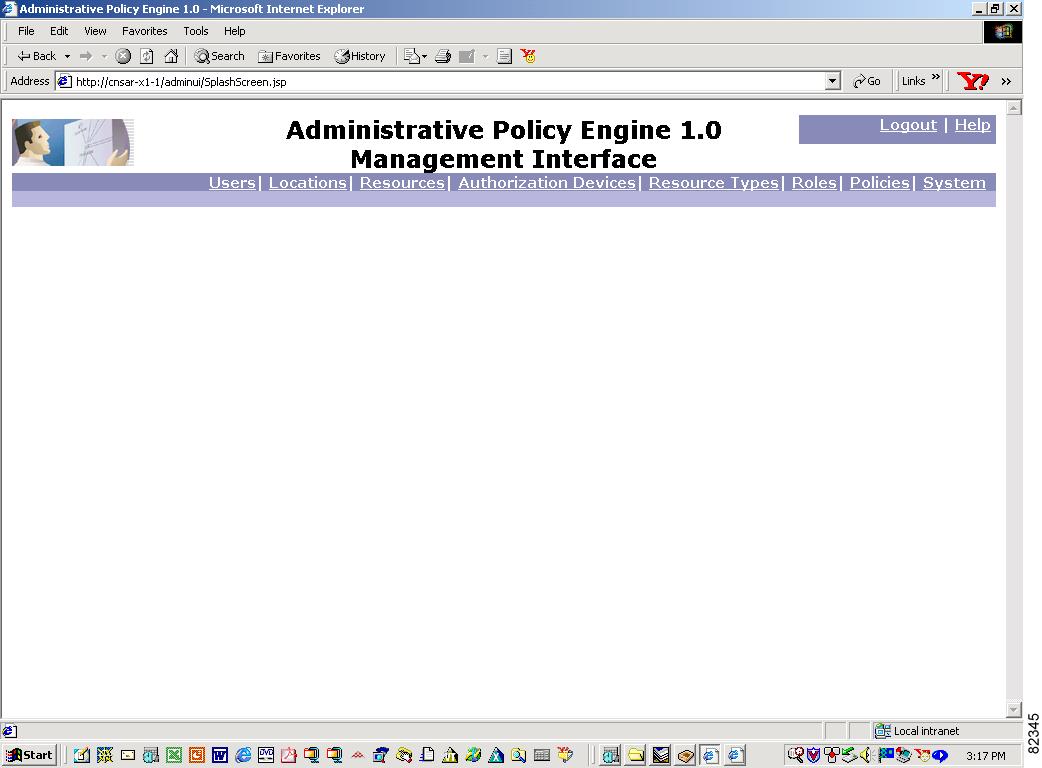This screenshot has width=1042, height=768.
Task: Launch PowerPoint from quick launch
Action: [x=197, y=755]
